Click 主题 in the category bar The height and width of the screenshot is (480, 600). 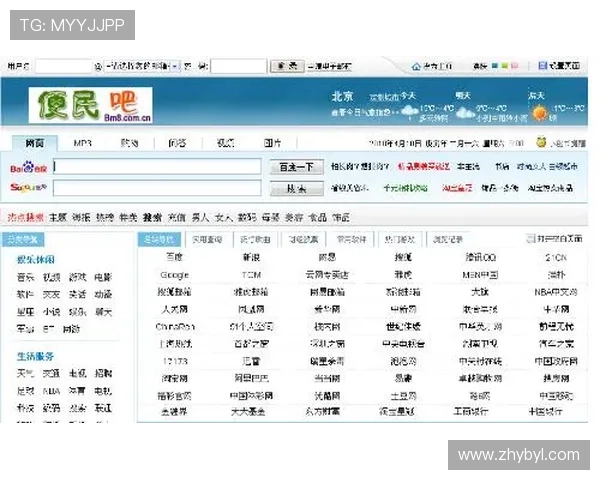(58, 218)
